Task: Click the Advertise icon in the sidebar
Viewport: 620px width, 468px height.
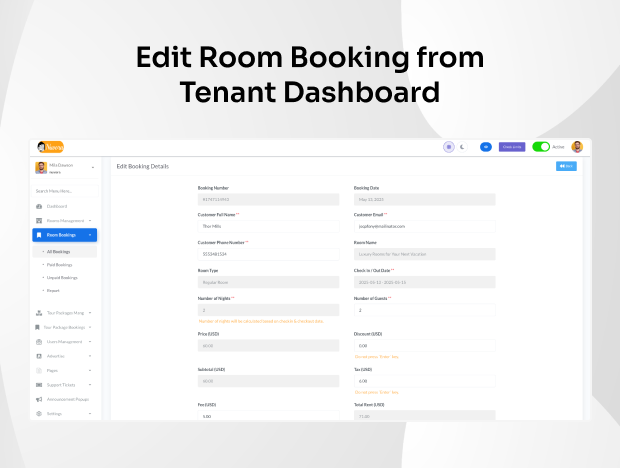Action: [x=39, y=356]
